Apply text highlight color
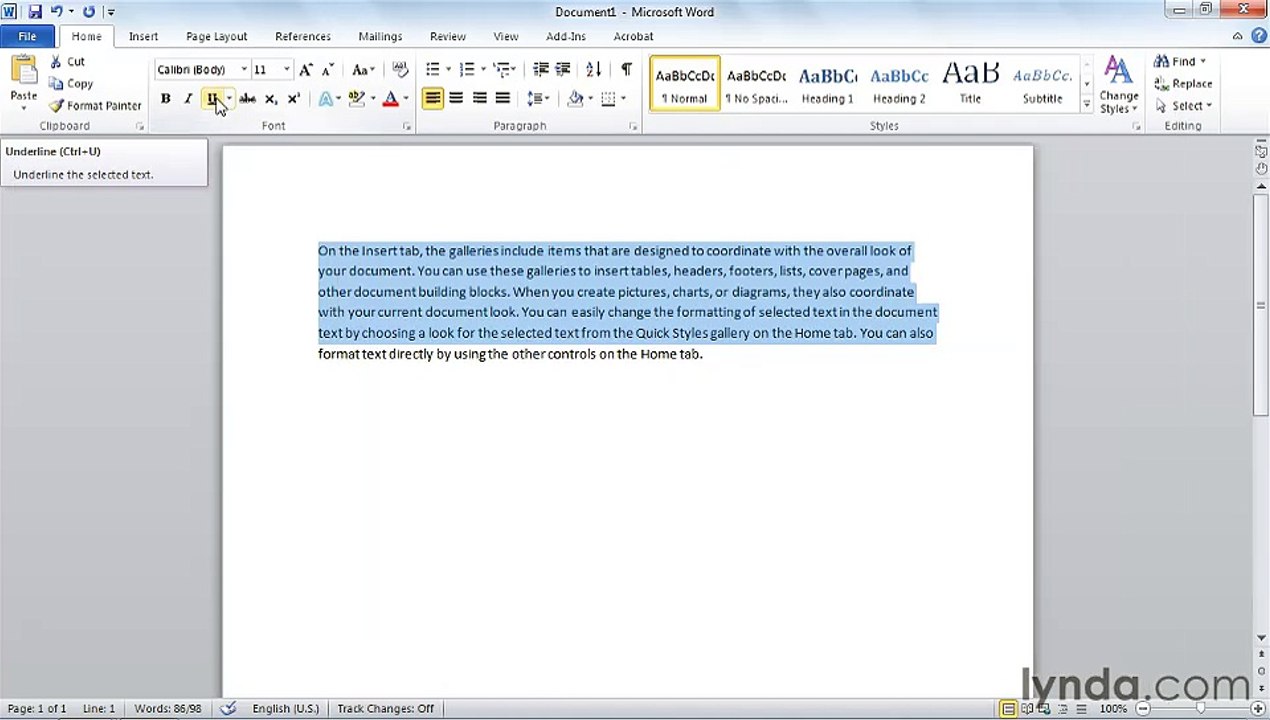 click(x=356, y=99)
